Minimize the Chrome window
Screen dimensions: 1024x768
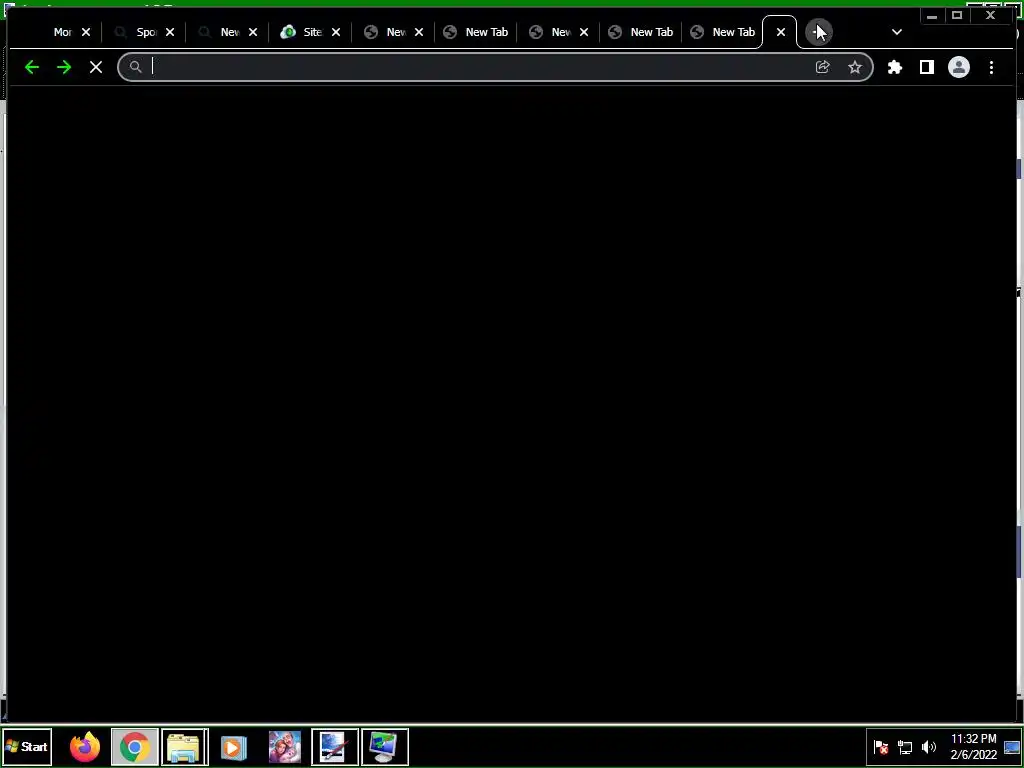932,16
